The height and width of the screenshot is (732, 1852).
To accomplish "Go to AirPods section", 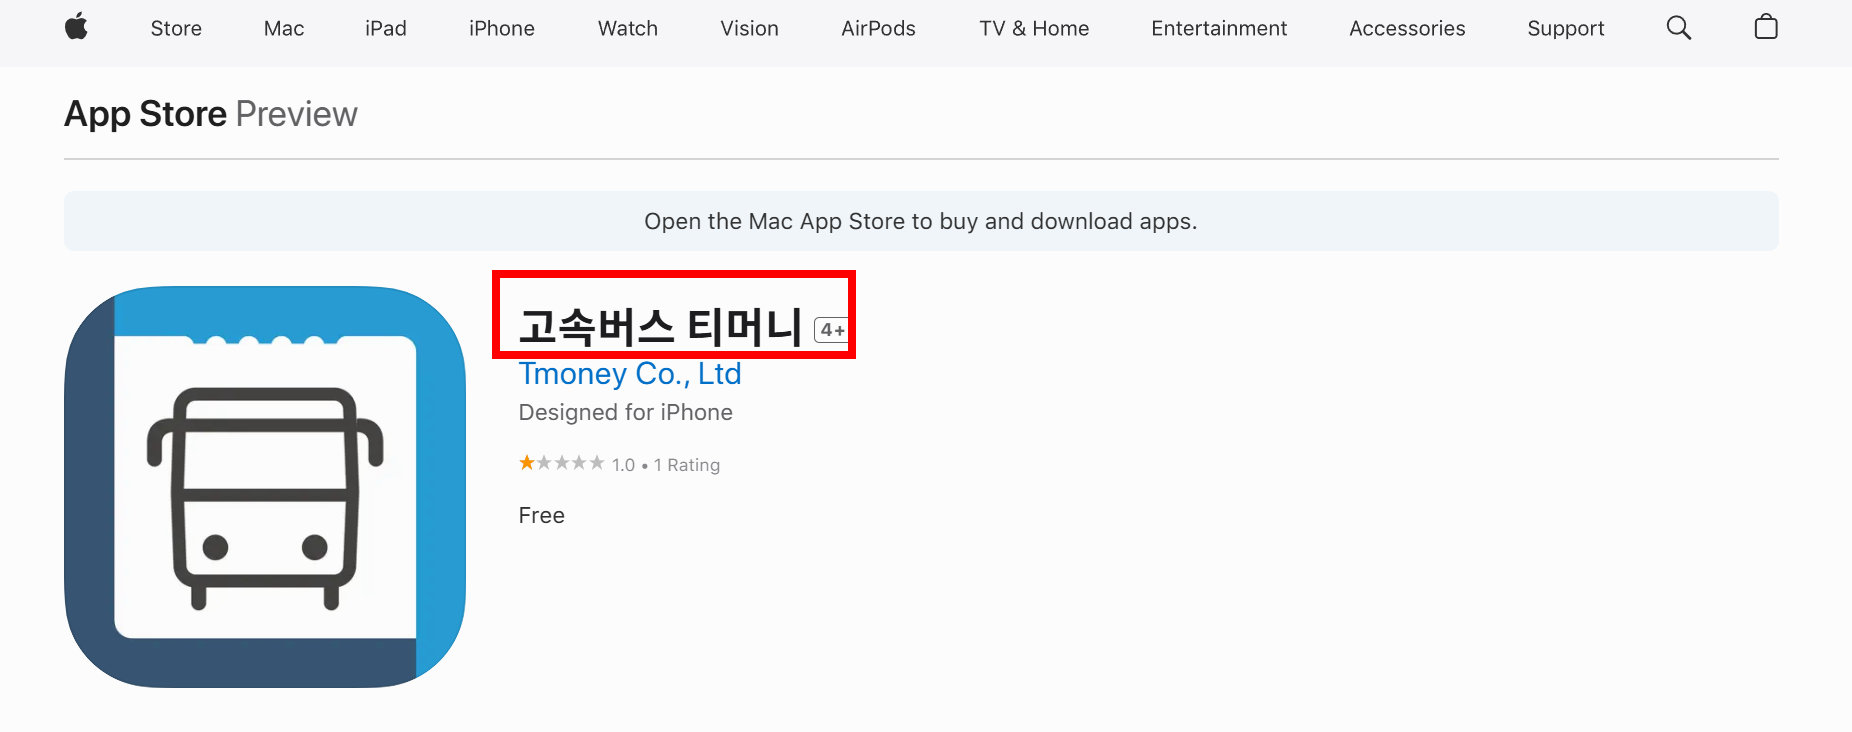I will [x=879, y=29].
